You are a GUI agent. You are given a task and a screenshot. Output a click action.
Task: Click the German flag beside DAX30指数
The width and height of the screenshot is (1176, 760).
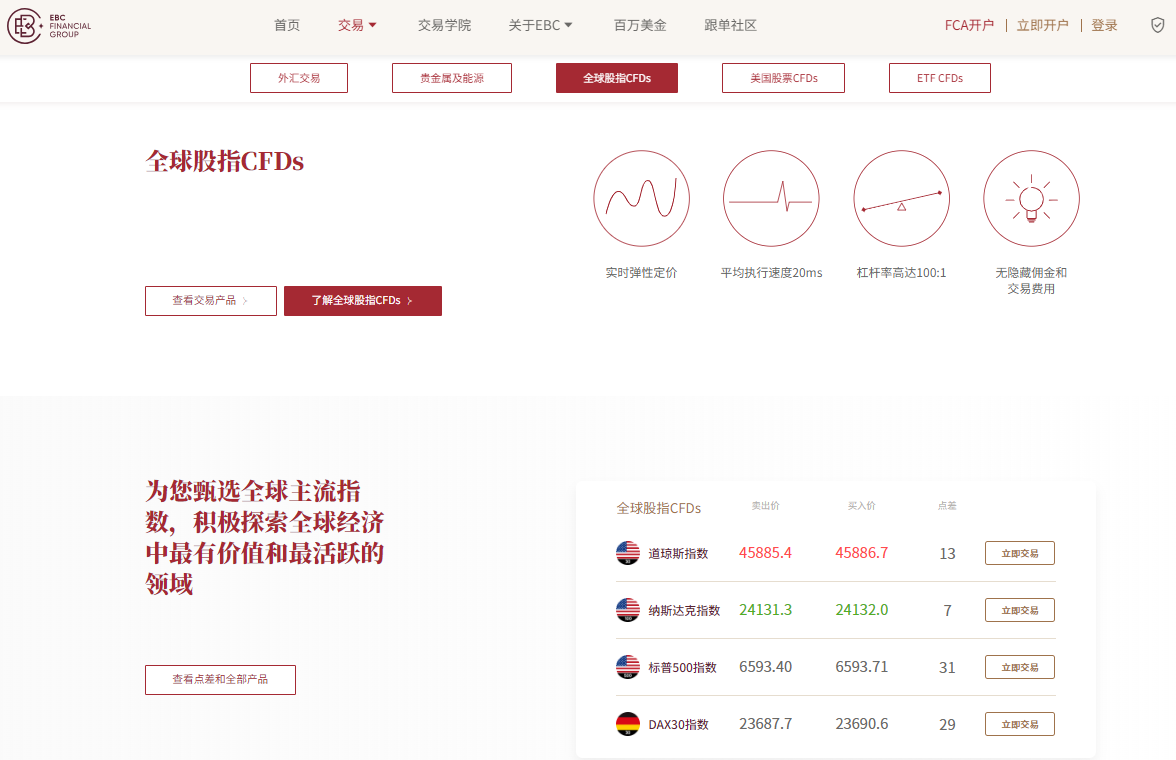coord(628,724)
